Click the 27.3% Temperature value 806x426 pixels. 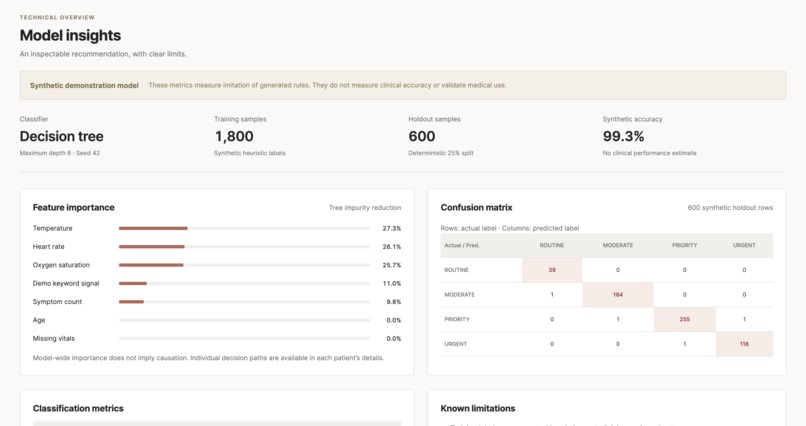tap(392, 228)
